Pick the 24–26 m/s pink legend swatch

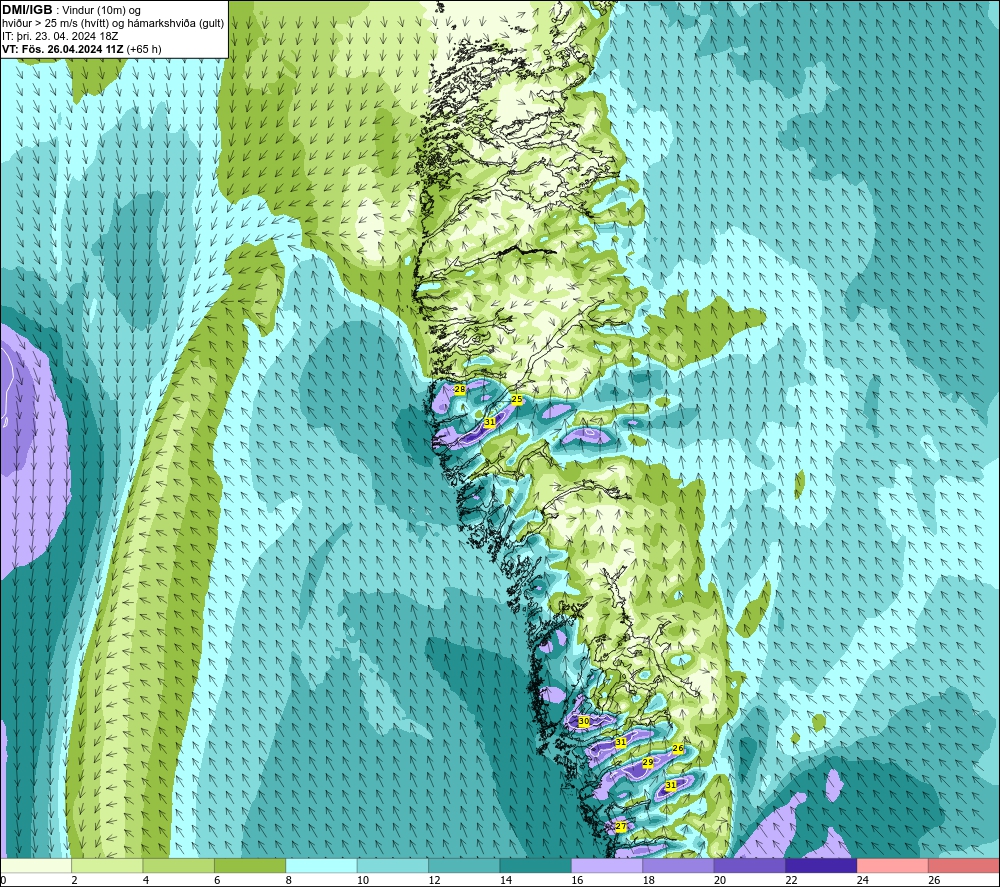coord(893,865)
